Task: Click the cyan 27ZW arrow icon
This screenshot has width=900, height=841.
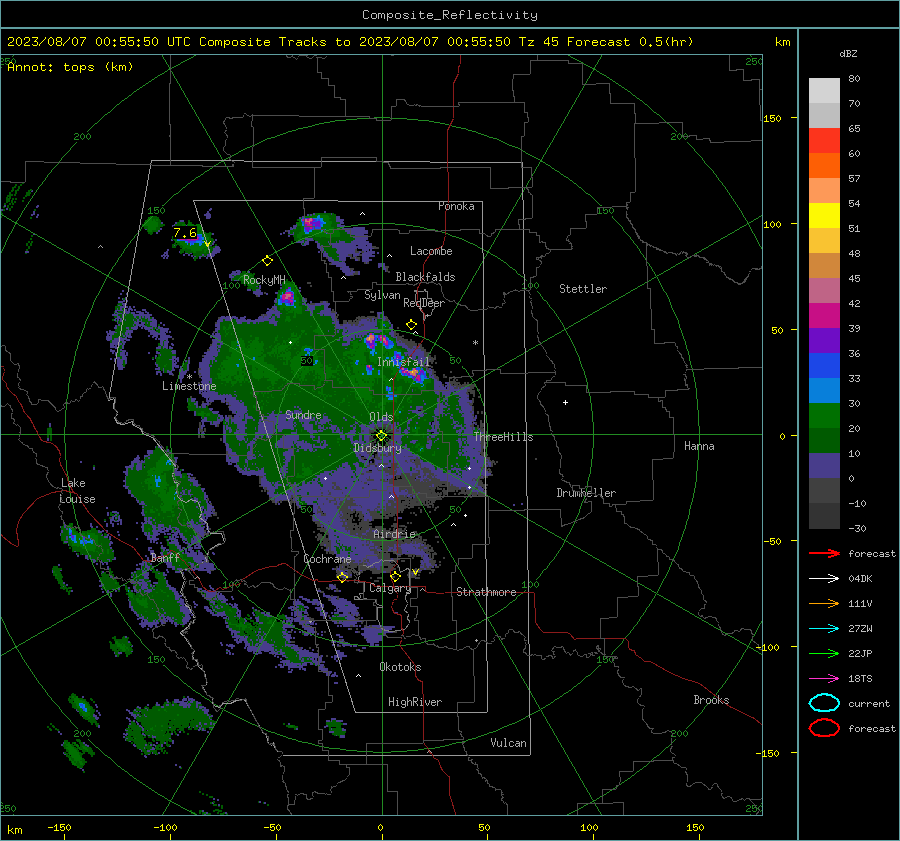Action: click(x=824, y=629)
